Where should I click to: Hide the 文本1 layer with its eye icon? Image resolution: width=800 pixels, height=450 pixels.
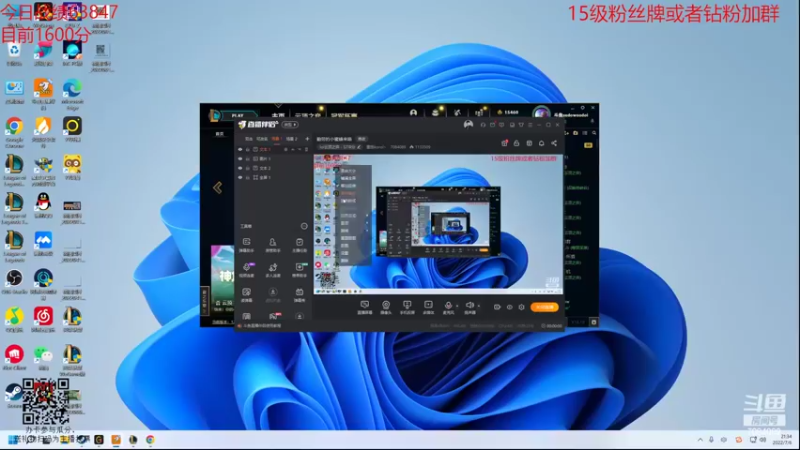(240, 149)
